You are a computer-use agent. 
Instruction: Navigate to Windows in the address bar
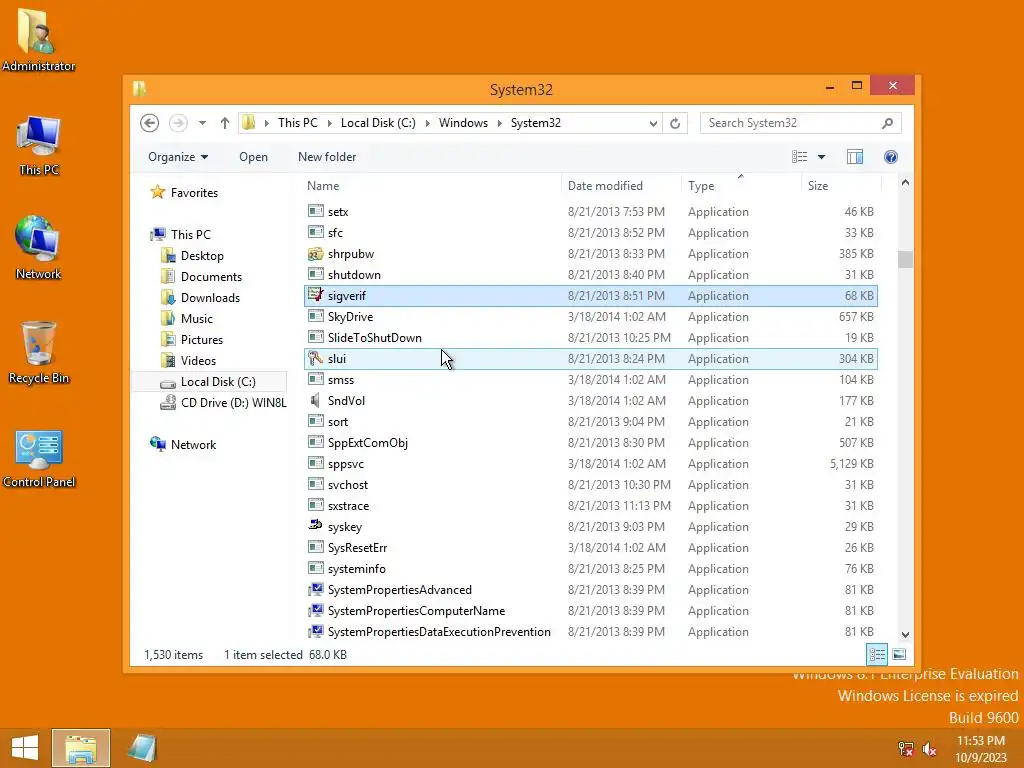pos(463,123)
